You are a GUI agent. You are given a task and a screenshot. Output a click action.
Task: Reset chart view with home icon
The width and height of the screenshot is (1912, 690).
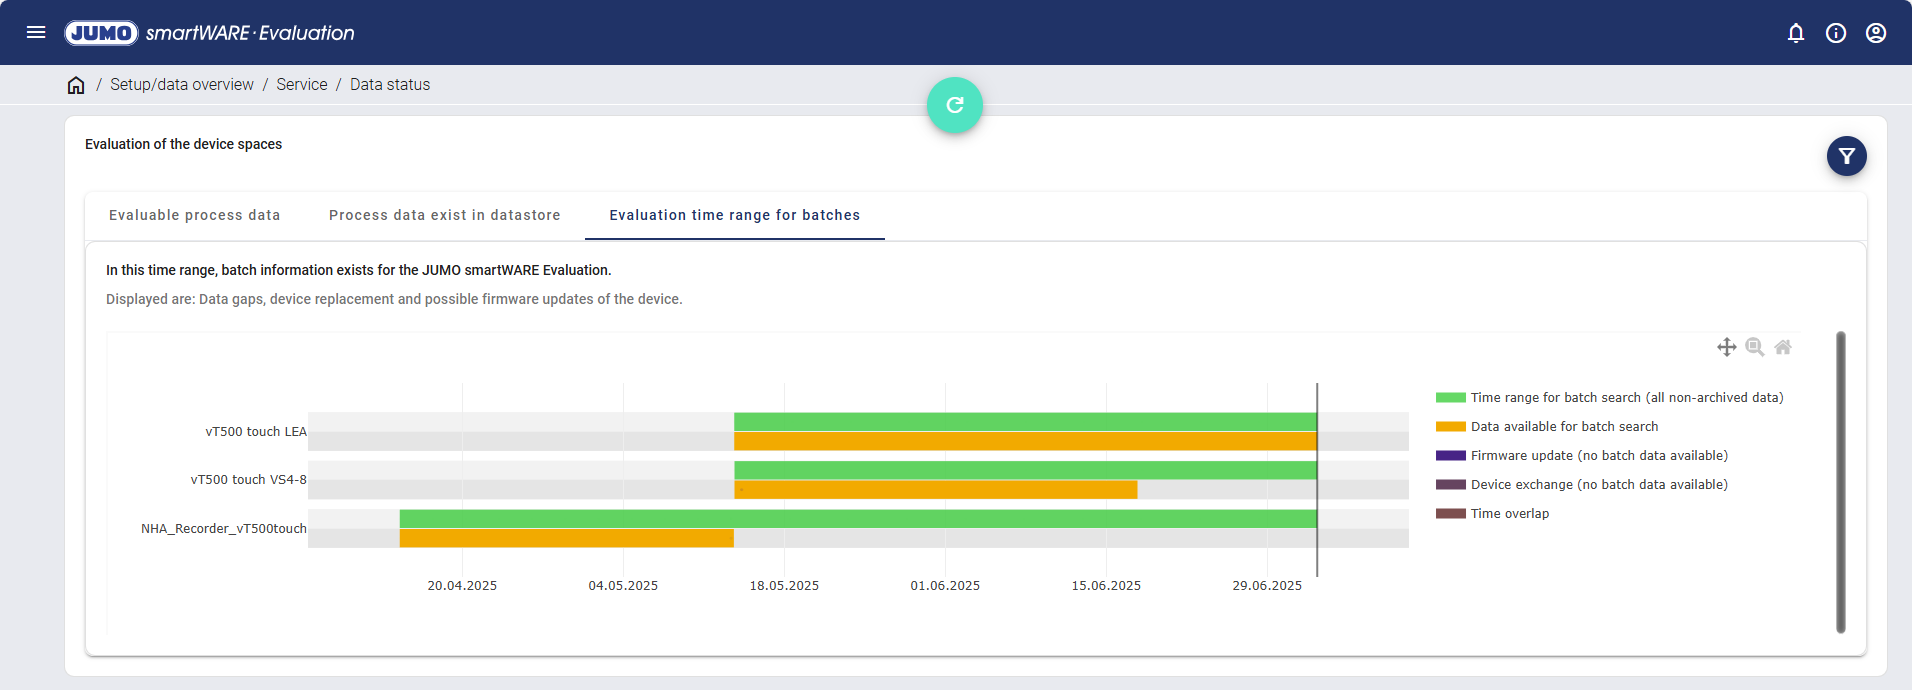[x=1783, y=347]
